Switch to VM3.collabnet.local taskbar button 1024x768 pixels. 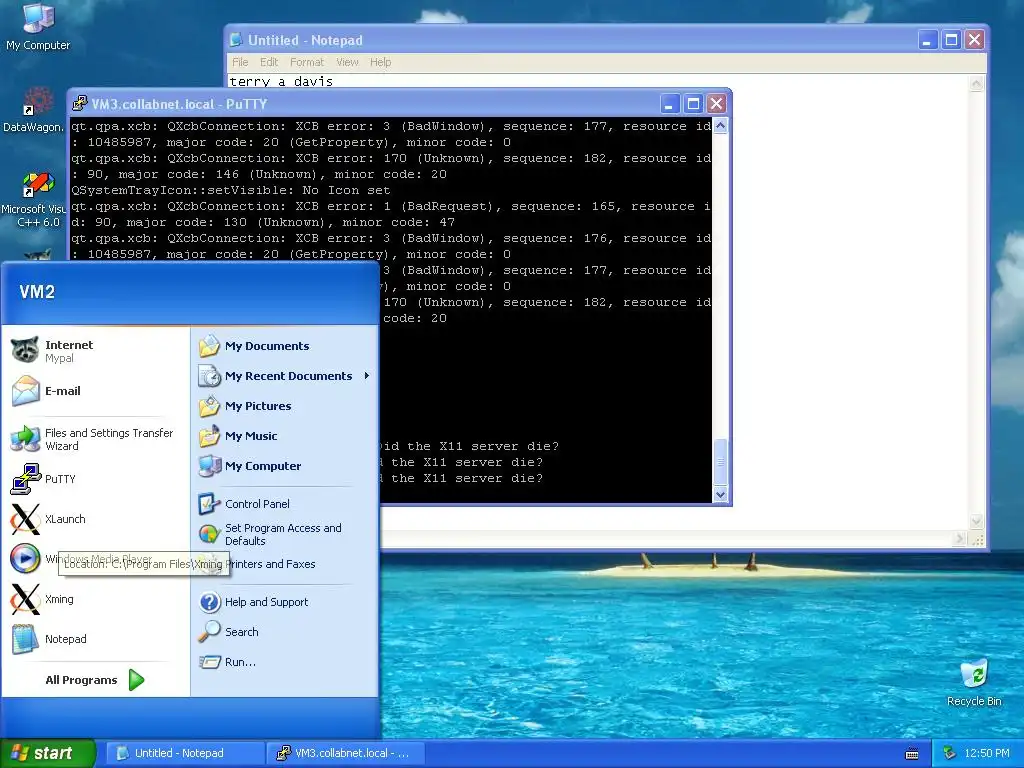point(346,753)
